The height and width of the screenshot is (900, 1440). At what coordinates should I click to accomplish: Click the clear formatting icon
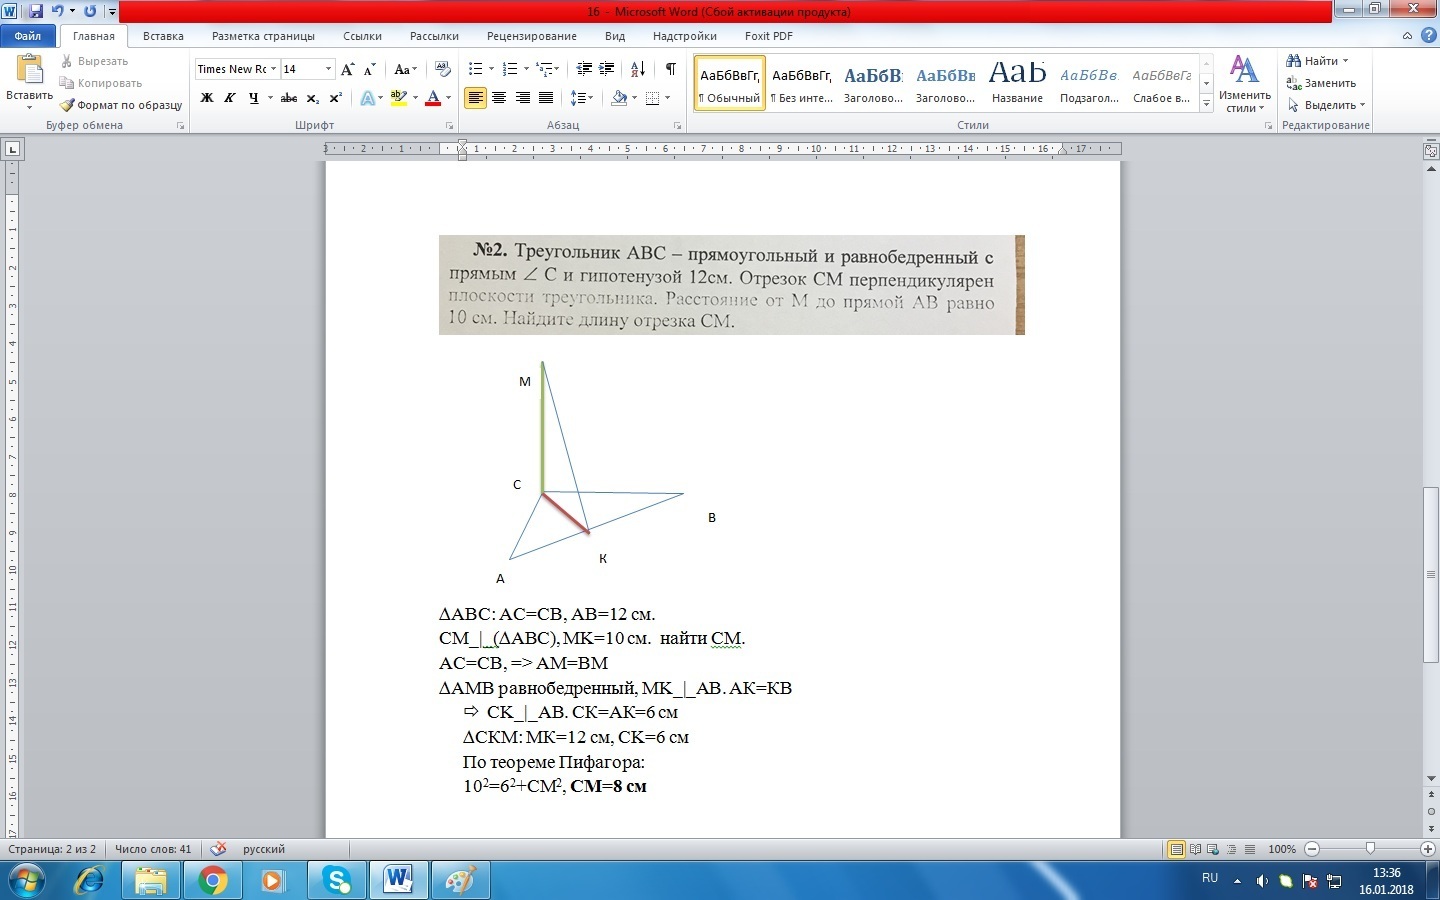click(443, 69)
